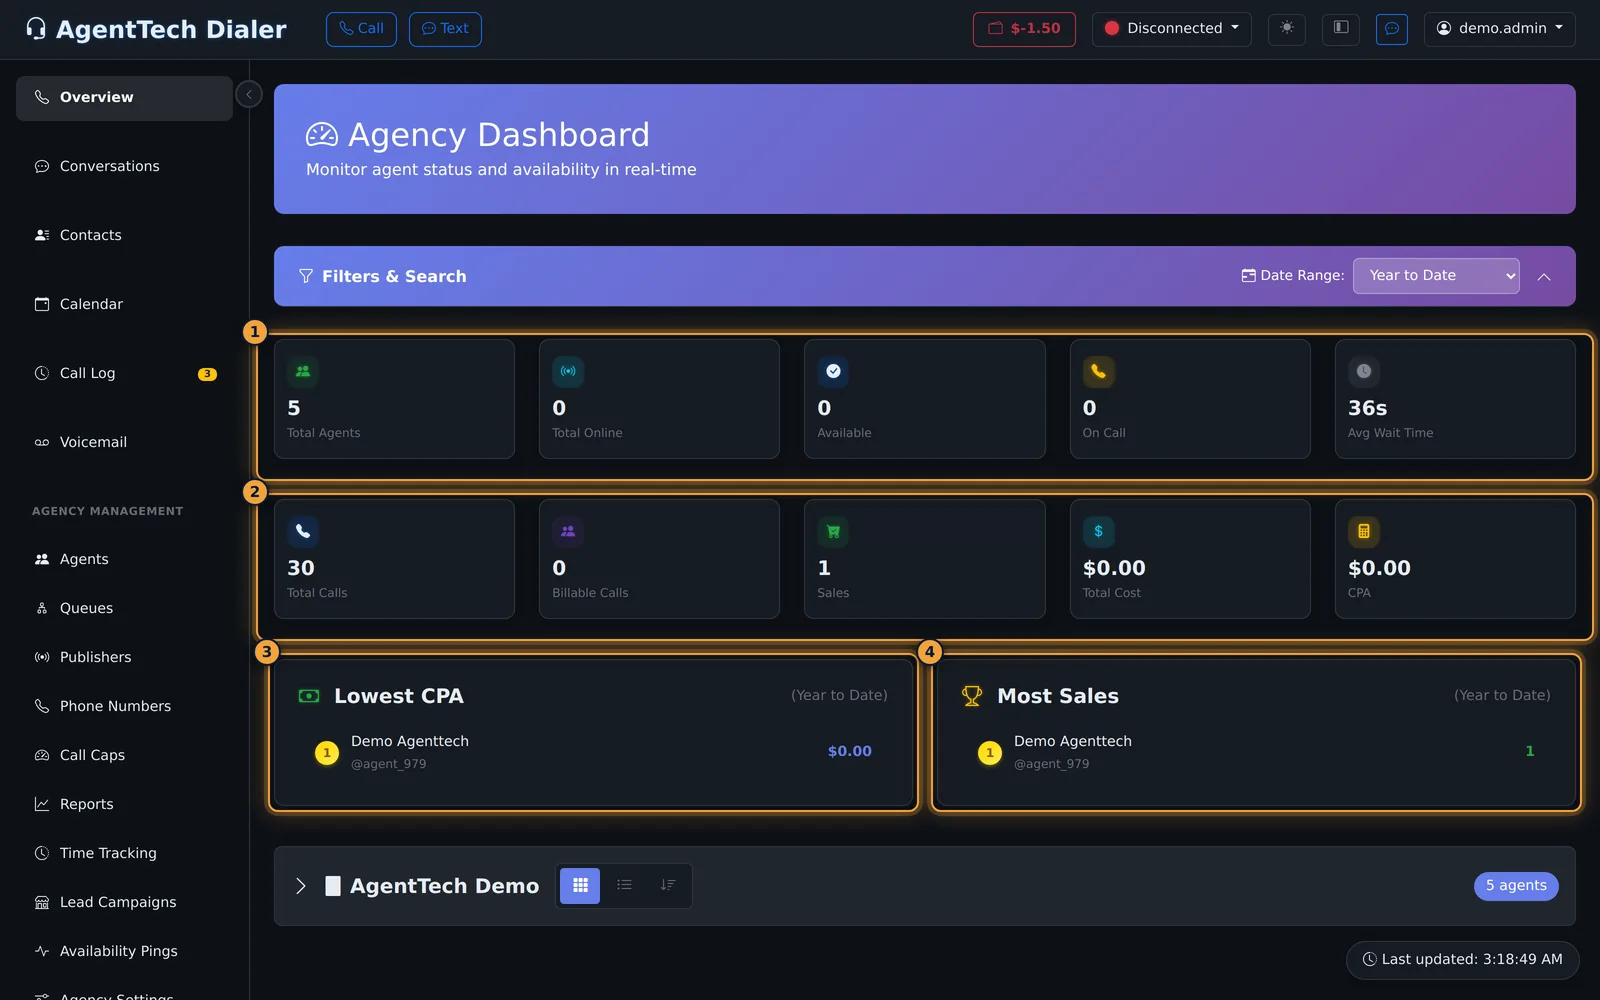Click the Phone Numbers handset icon
Image resolution: width=1600 pixels, height=1000 pixels.
(x=42, y=706)
